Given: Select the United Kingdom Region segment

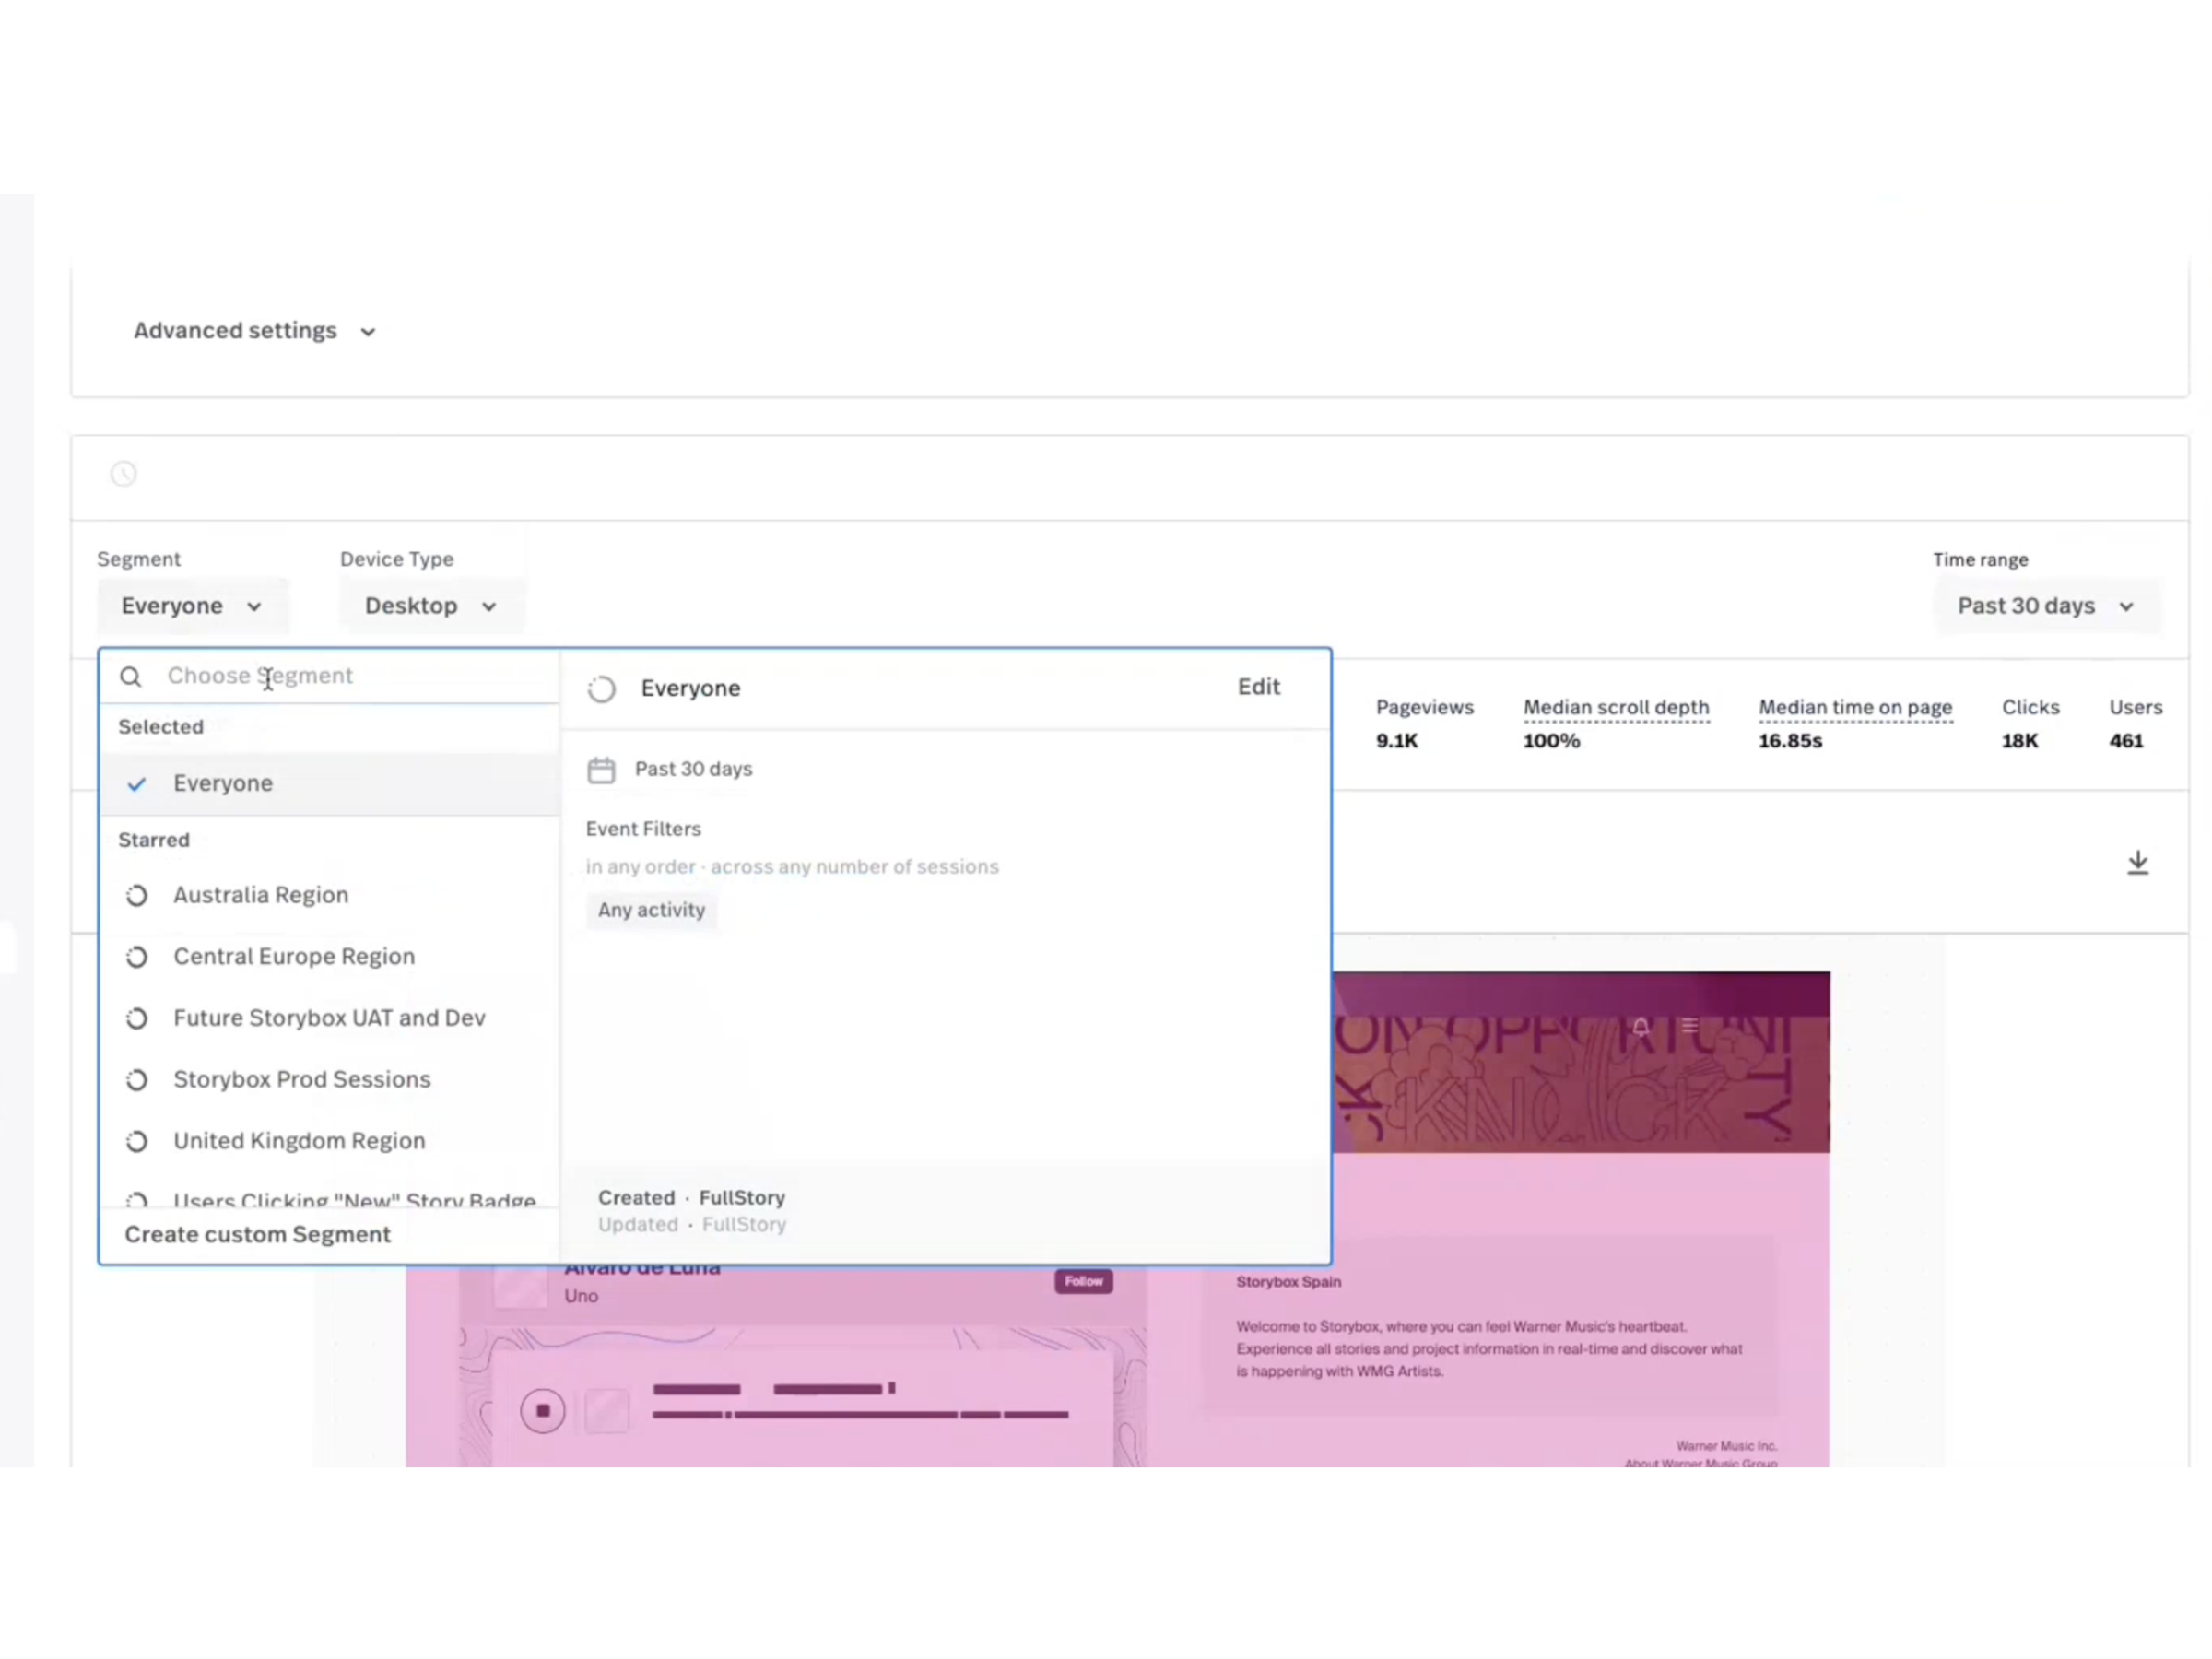Looking at the screenshot, I should 299,1141.
